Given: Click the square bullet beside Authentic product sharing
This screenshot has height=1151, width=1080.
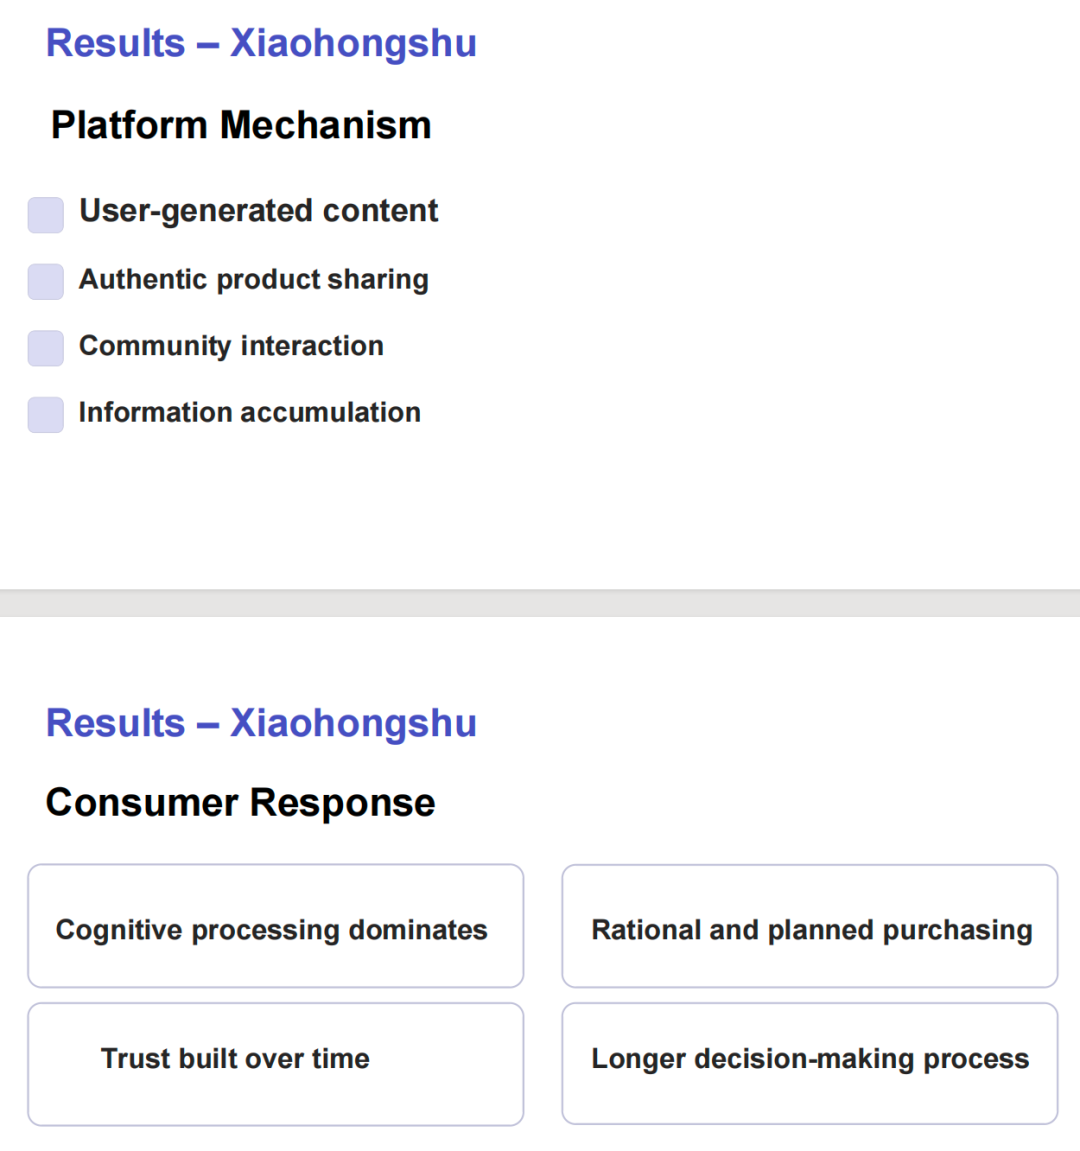Looking at the screenshot, I should coord(45,282).
